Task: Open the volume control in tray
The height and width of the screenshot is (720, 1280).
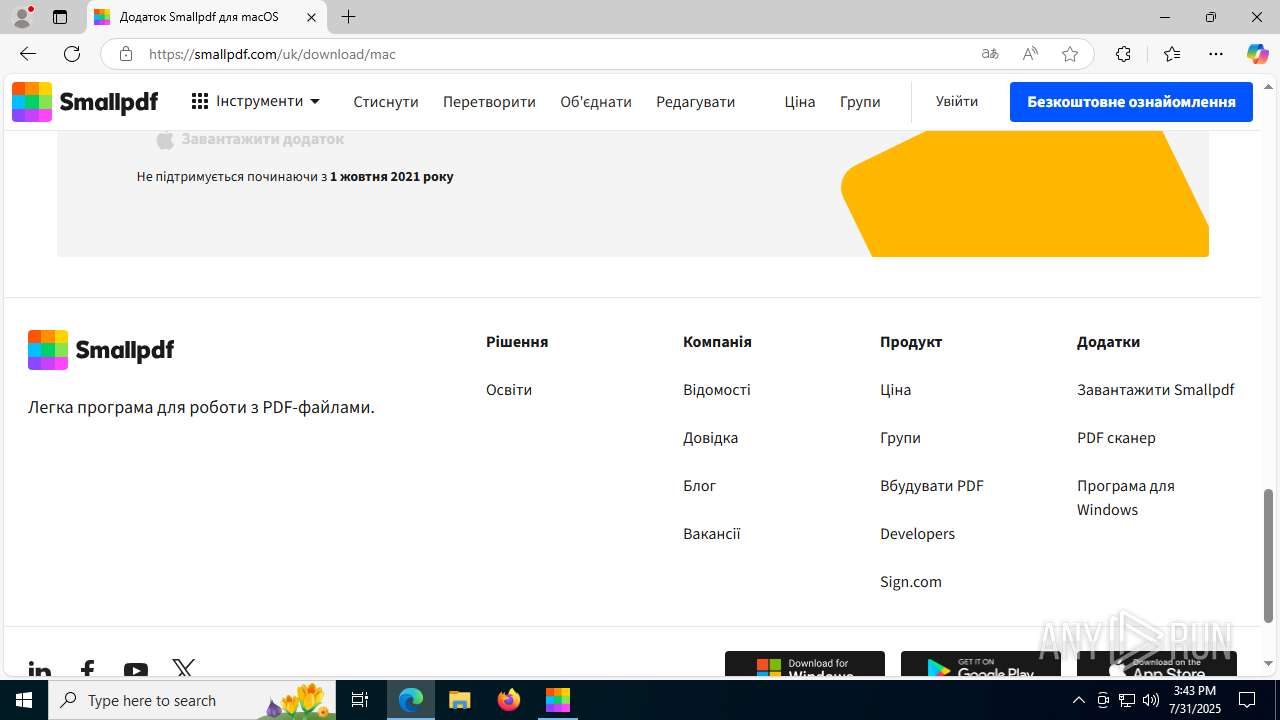Action: click(1151, 700)
